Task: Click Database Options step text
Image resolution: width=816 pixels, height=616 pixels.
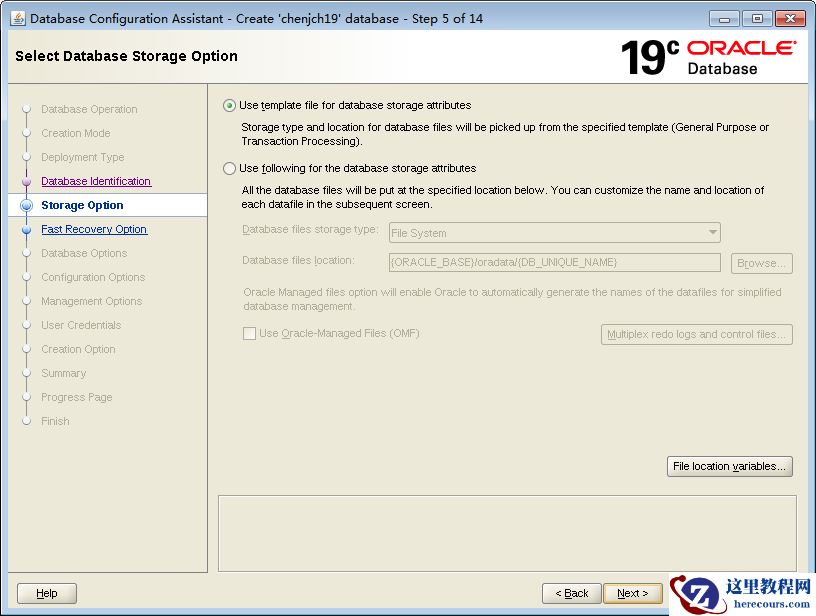Action: coord(84,253)
